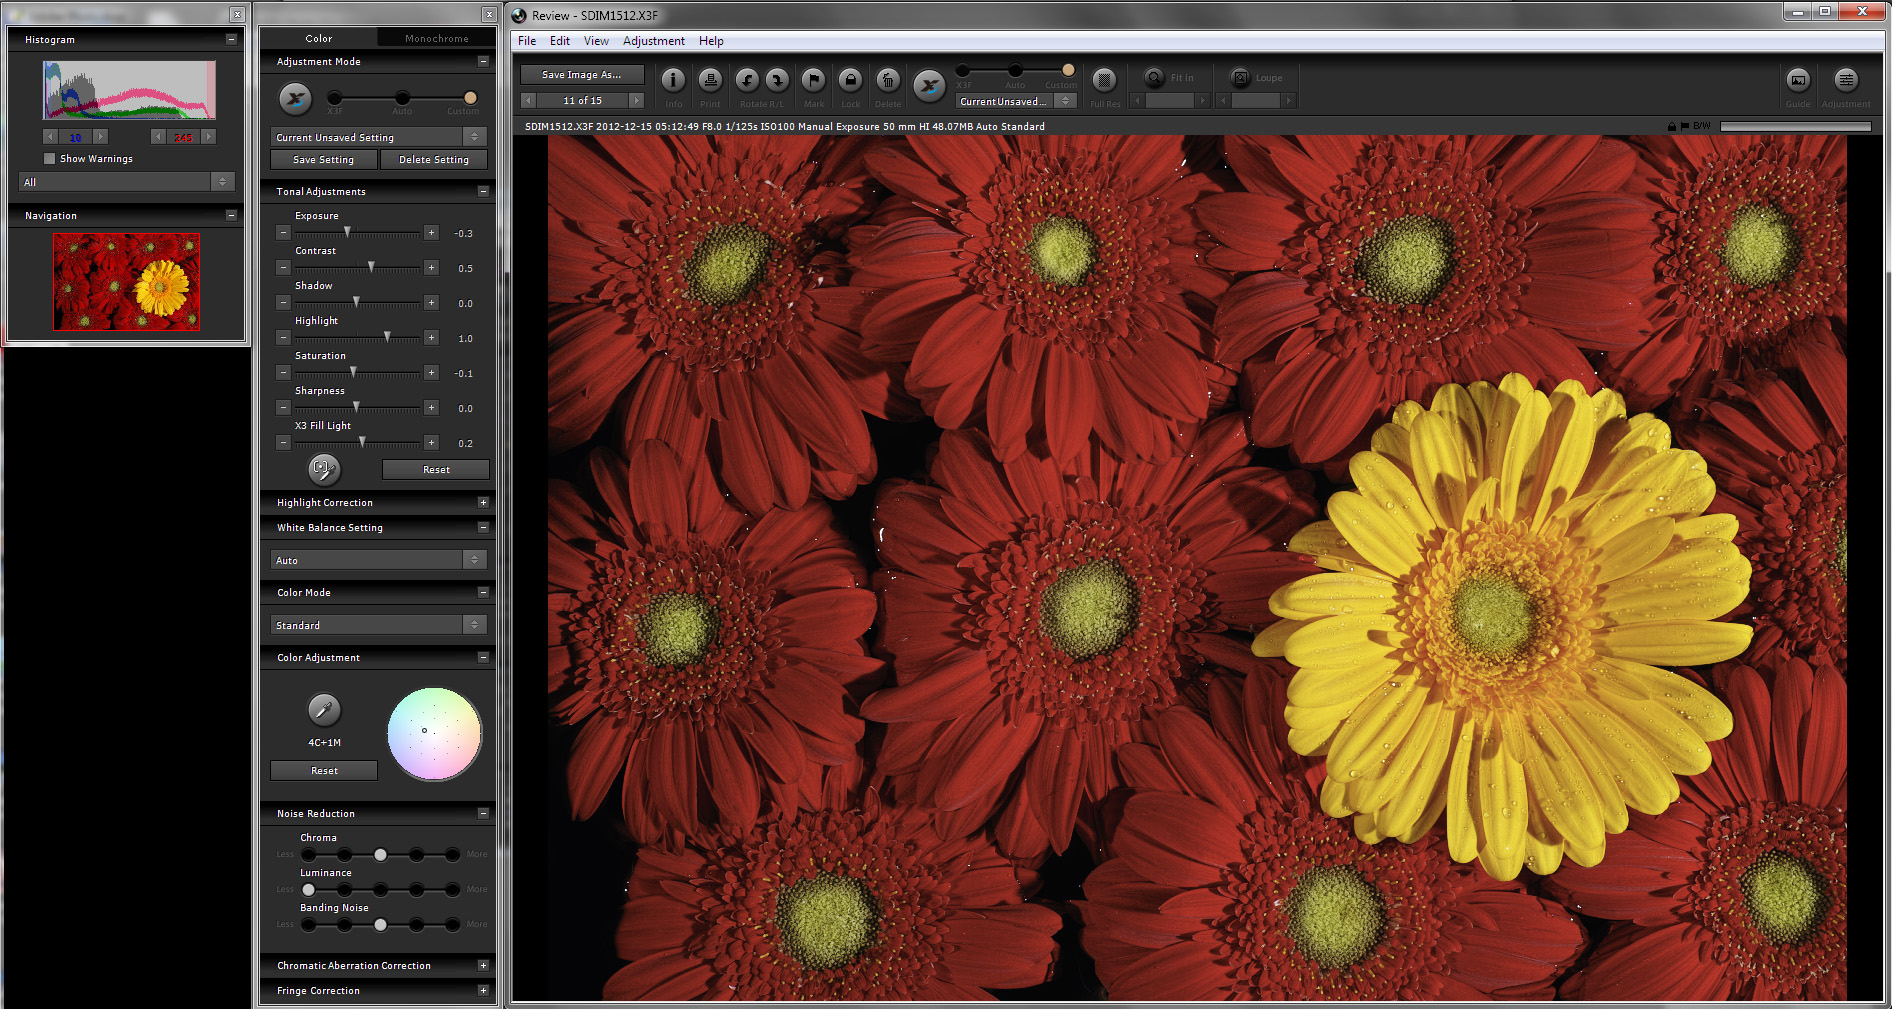Select X3F mode in the Adjustment Mode panel
Screen dimensions: 1892x1009
tap(334, 98)
